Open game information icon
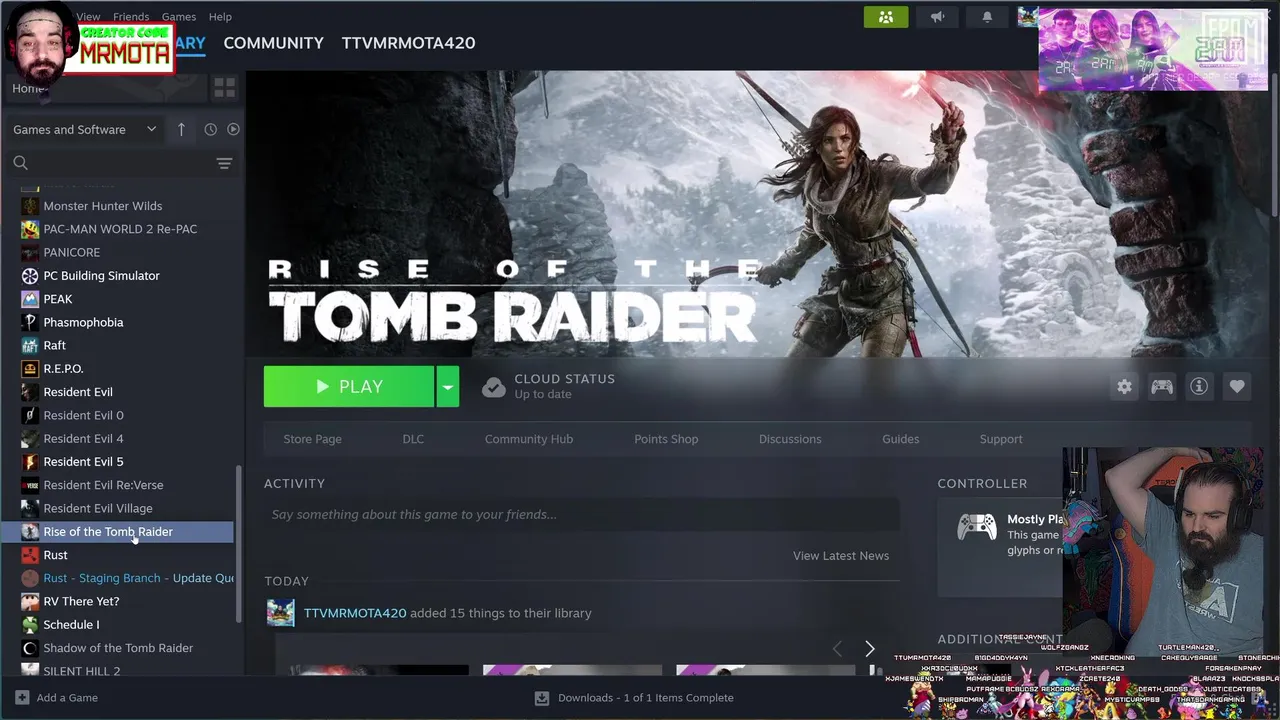The height and width of the screenshot is (720, 1280). [x=1199, y=387]
